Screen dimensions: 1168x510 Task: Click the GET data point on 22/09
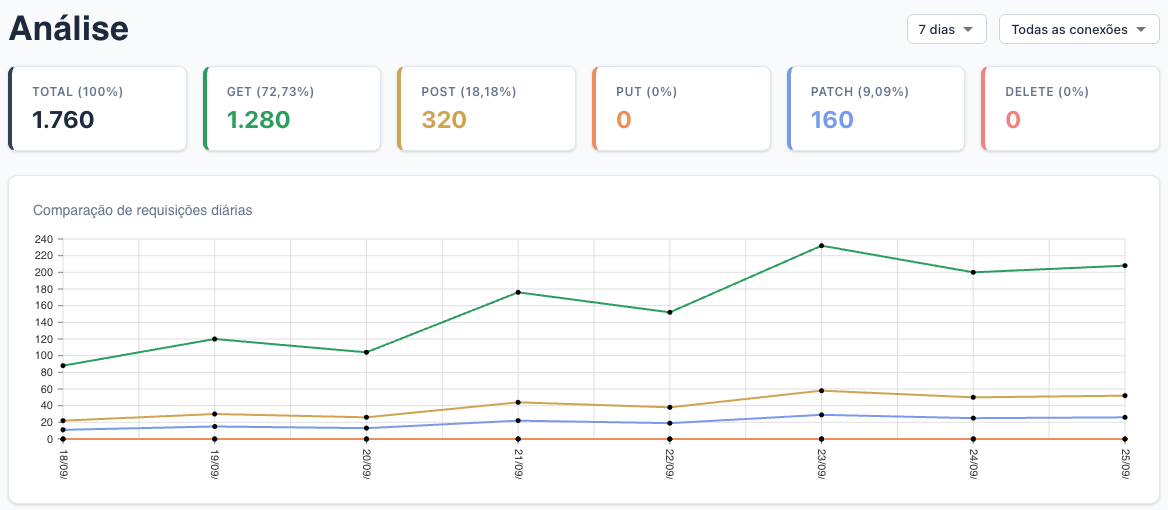click(x=670, y=312)
